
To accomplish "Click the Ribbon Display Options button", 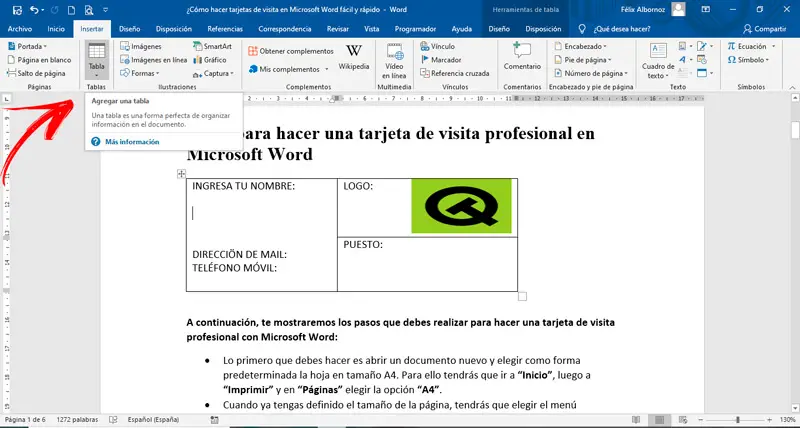I will point(706,10).
